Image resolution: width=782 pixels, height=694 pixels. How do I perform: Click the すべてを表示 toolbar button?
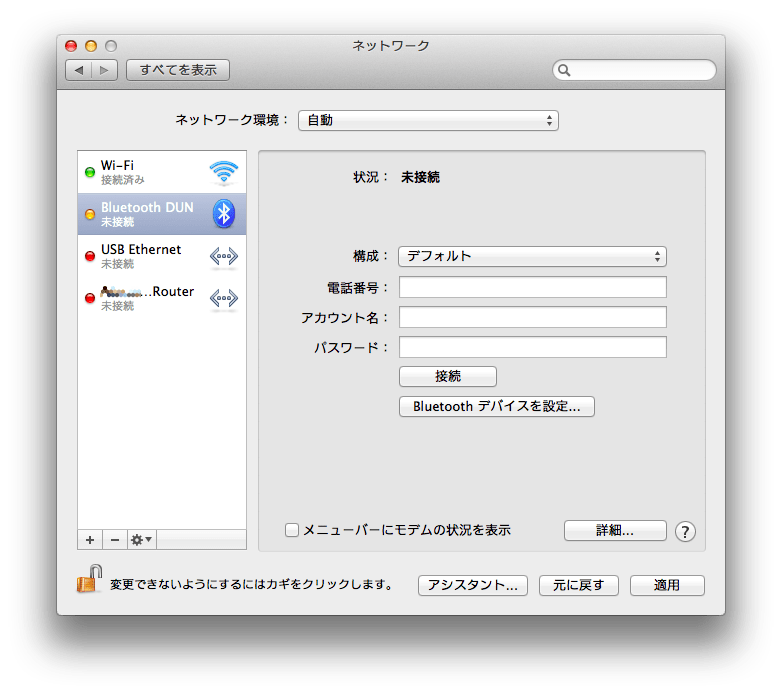click(x=178, y=70)
